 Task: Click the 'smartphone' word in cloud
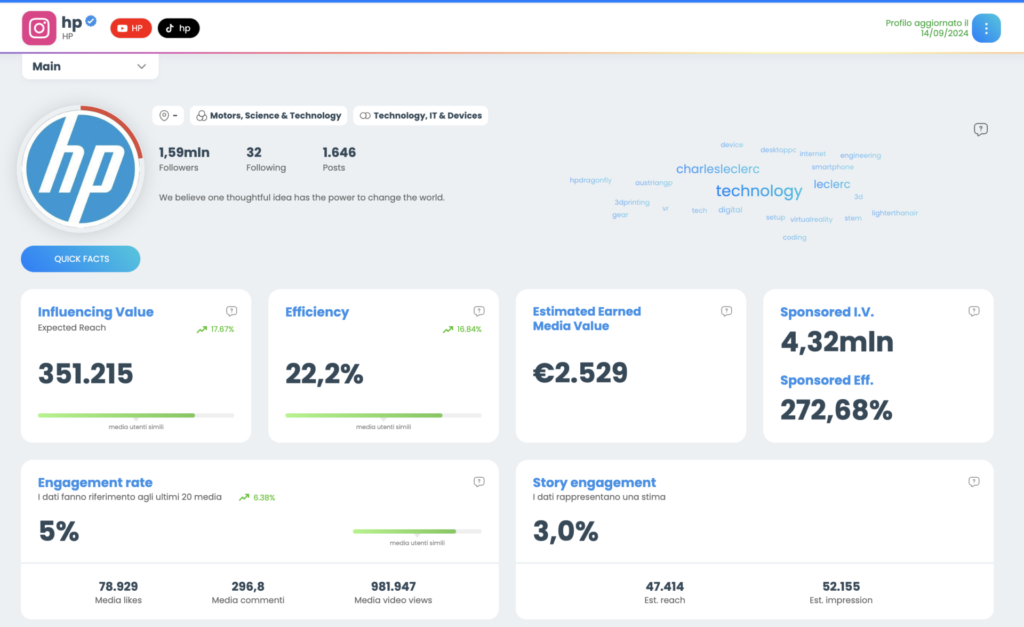pyautogui.click(x=833, y=167)
